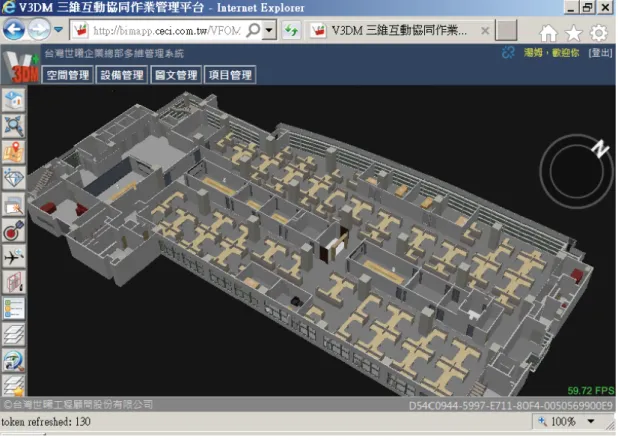Open the map location pin tool
This screenshot has height=440, width=618.
[14, 152]
